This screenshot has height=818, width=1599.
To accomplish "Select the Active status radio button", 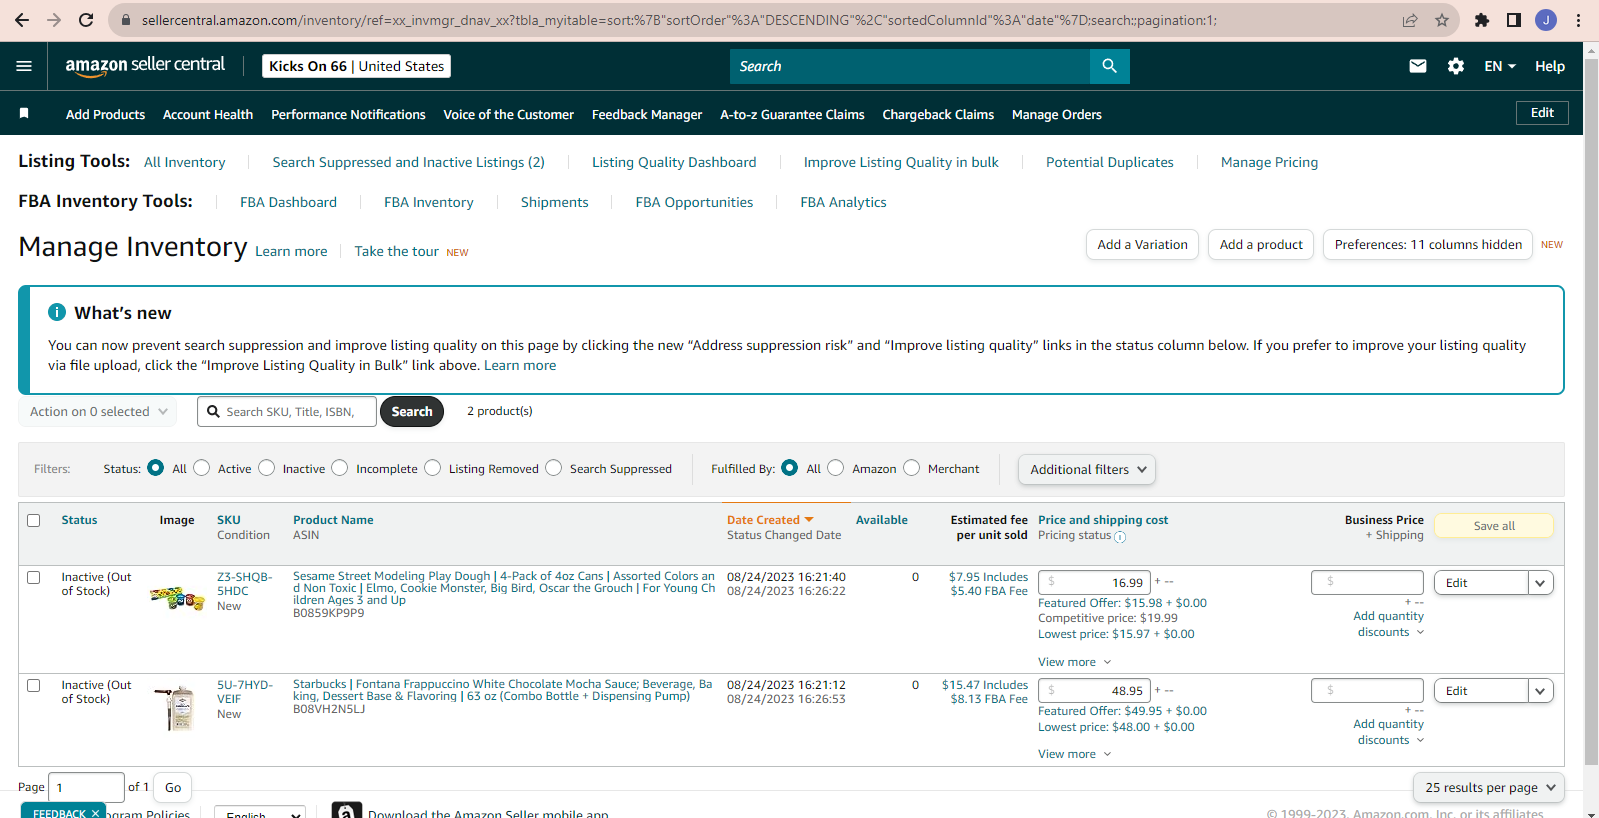I will coord(202,468).
